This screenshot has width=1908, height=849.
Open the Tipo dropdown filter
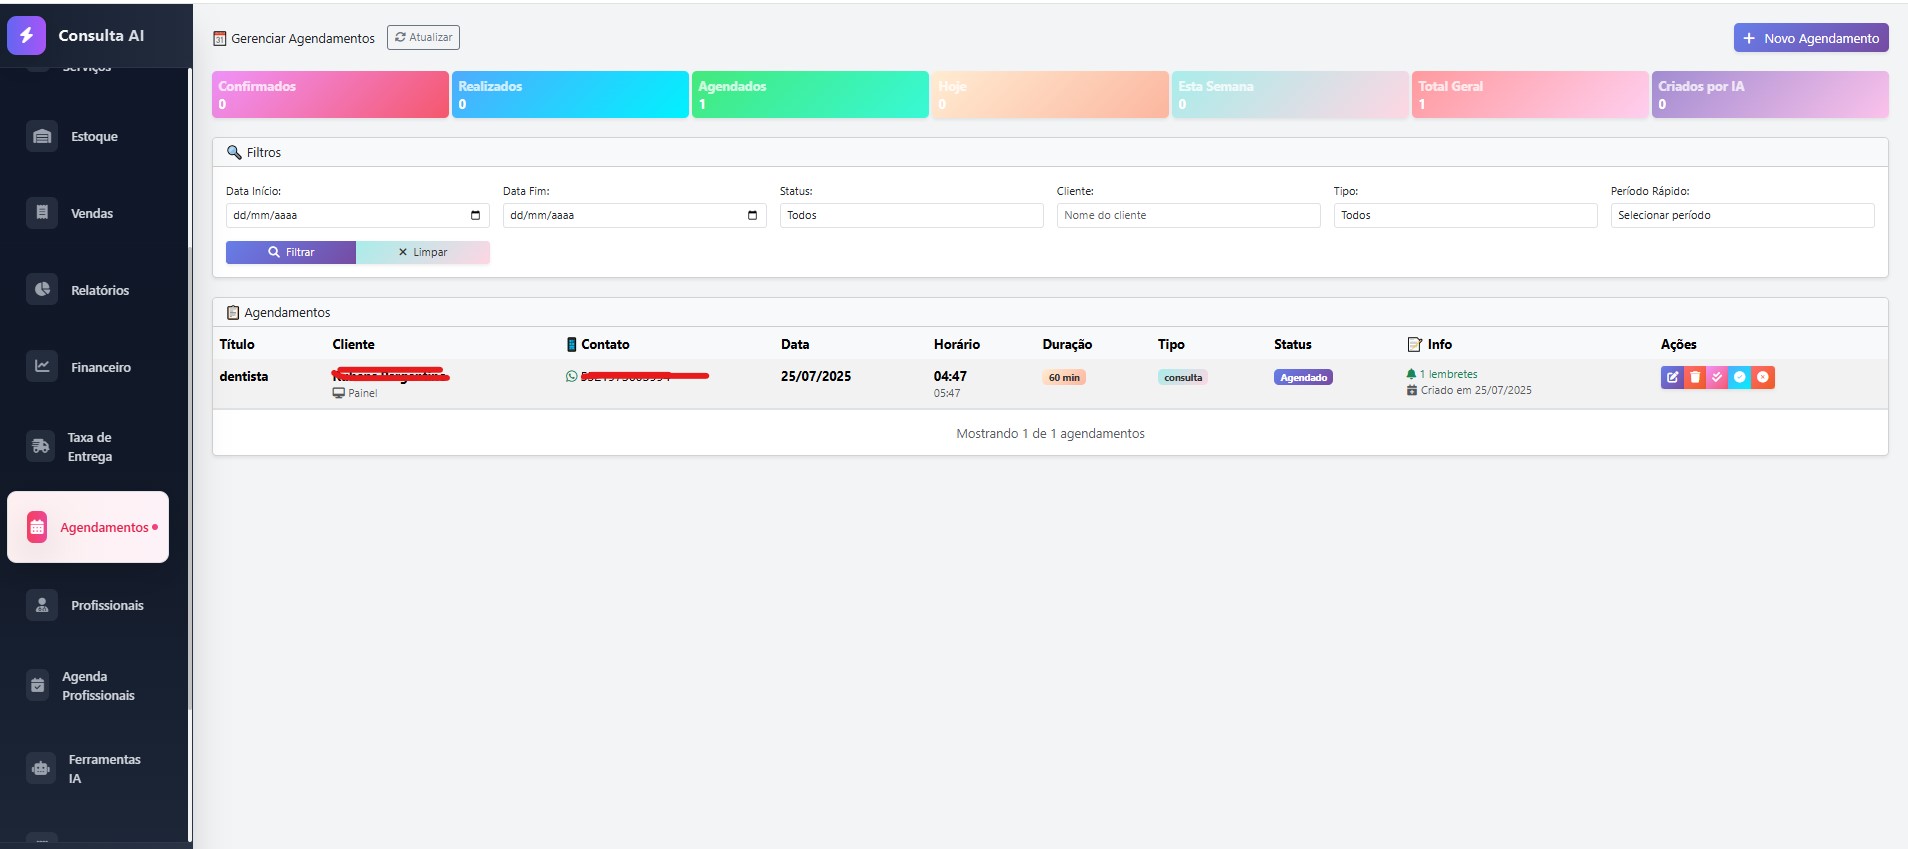coord(1464,215)
